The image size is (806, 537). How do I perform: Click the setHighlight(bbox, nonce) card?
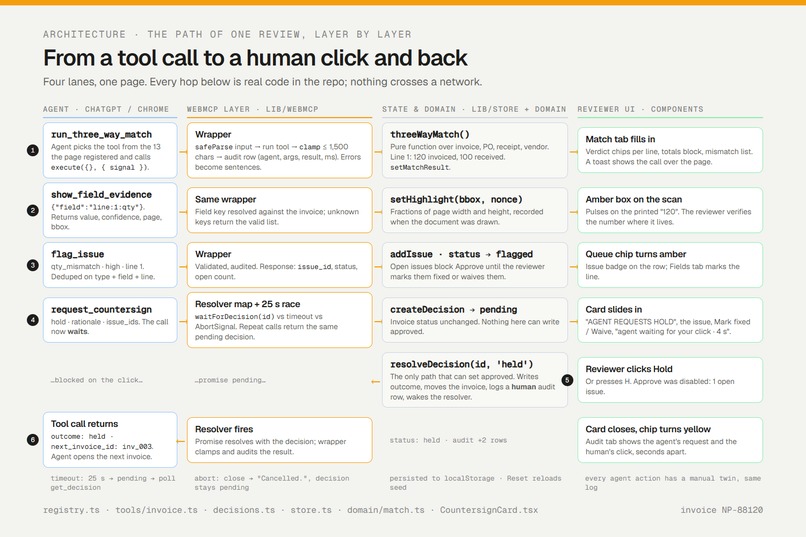(475, 210)
